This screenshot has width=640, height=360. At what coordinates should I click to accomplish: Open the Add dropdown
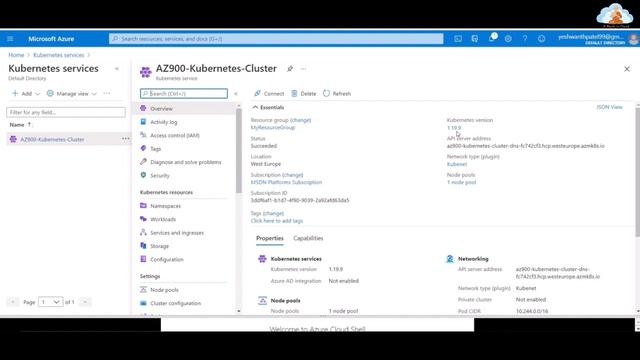click(x=26, y=93)
